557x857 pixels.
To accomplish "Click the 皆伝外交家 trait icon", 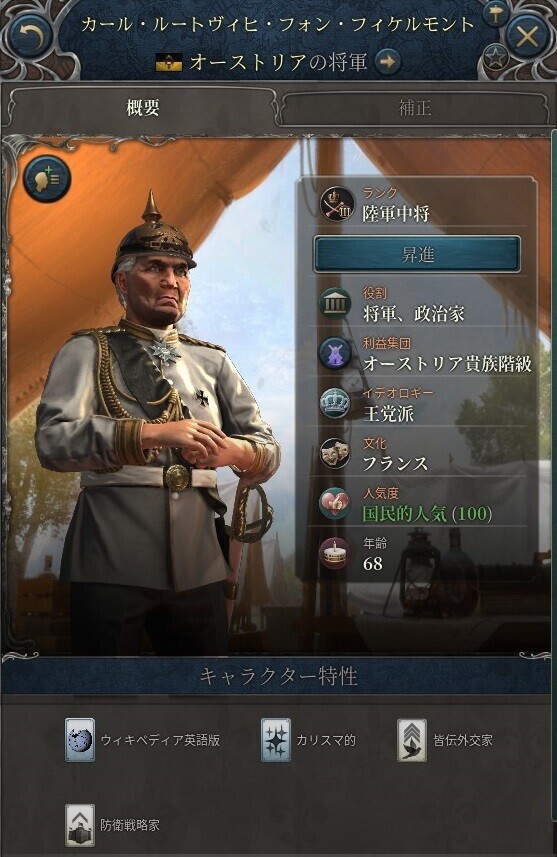I will 412,740.
